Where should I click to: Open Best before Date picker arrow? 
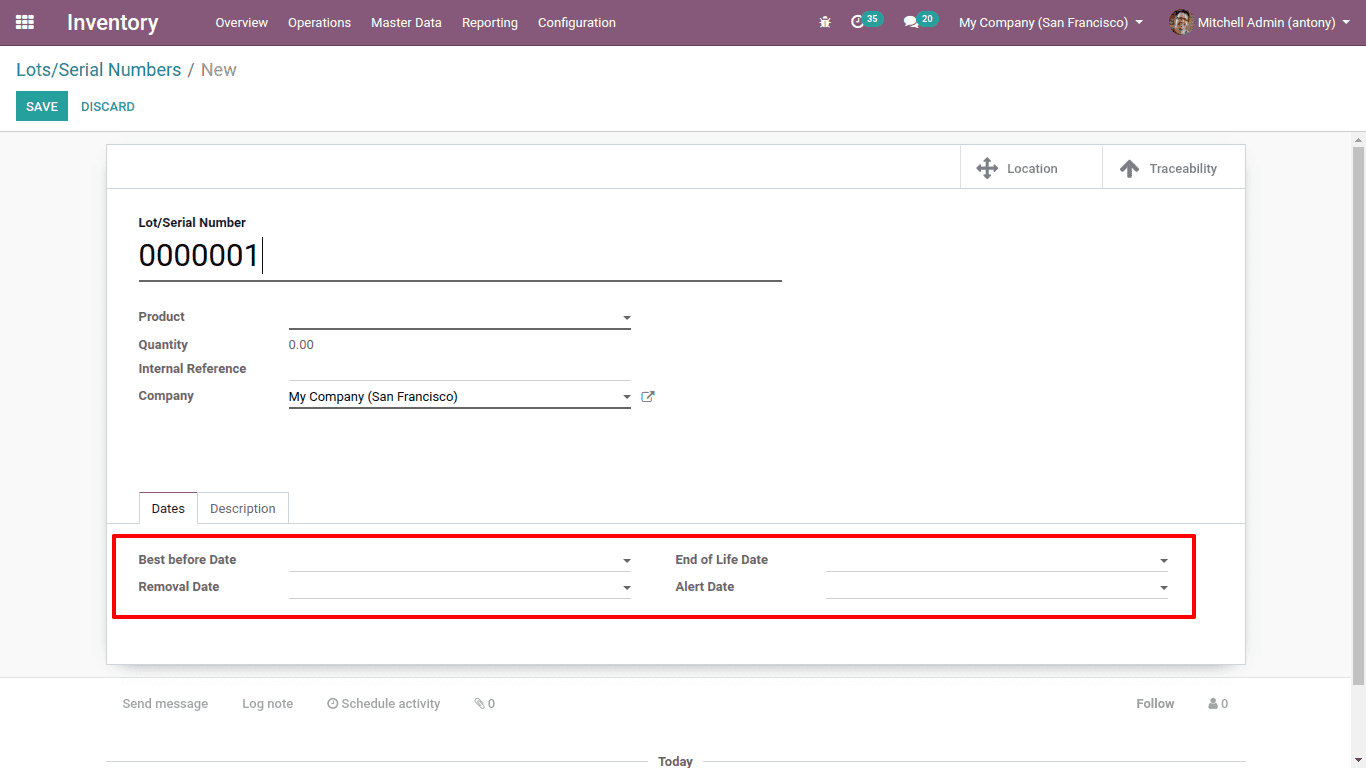(x=627, y=561)
